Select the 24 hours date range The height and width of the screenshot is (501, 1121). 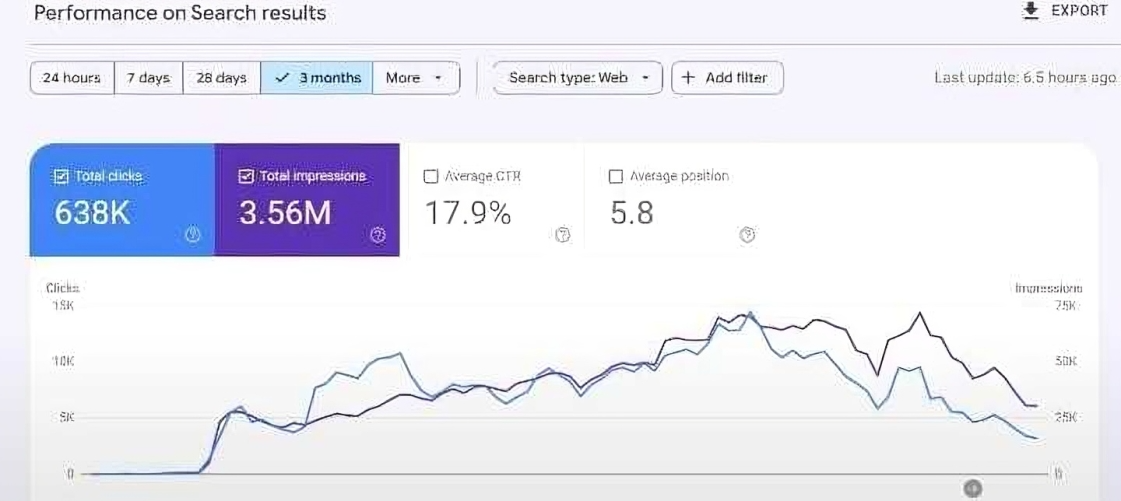tap(72, 78)
